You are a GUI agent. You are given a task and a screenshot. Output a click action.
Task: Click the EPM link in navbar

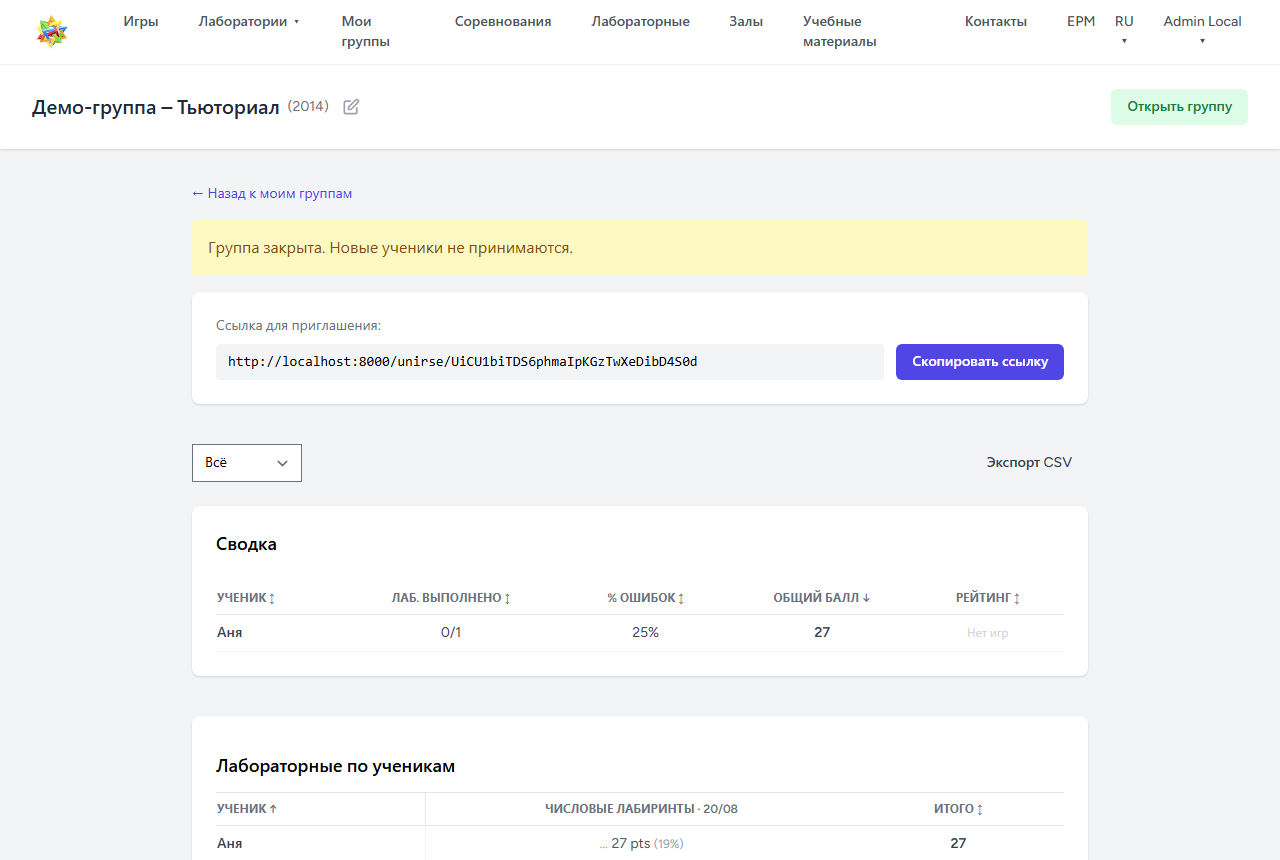[1081, 22]
